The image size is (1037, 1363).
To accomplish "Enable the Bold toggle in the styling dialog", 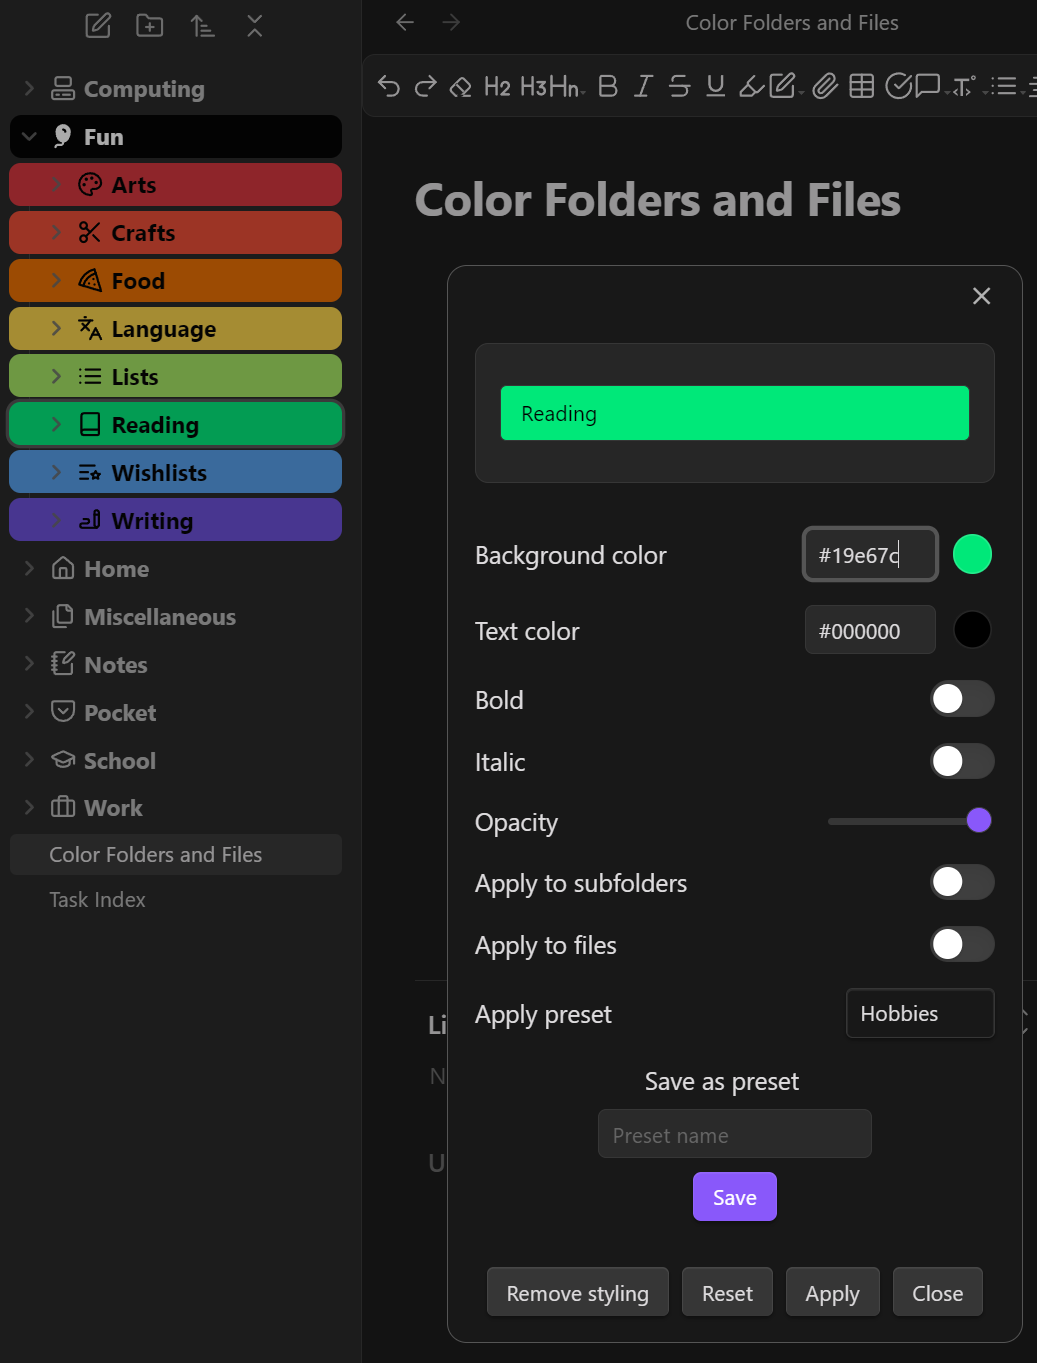I will coord(962,699).
